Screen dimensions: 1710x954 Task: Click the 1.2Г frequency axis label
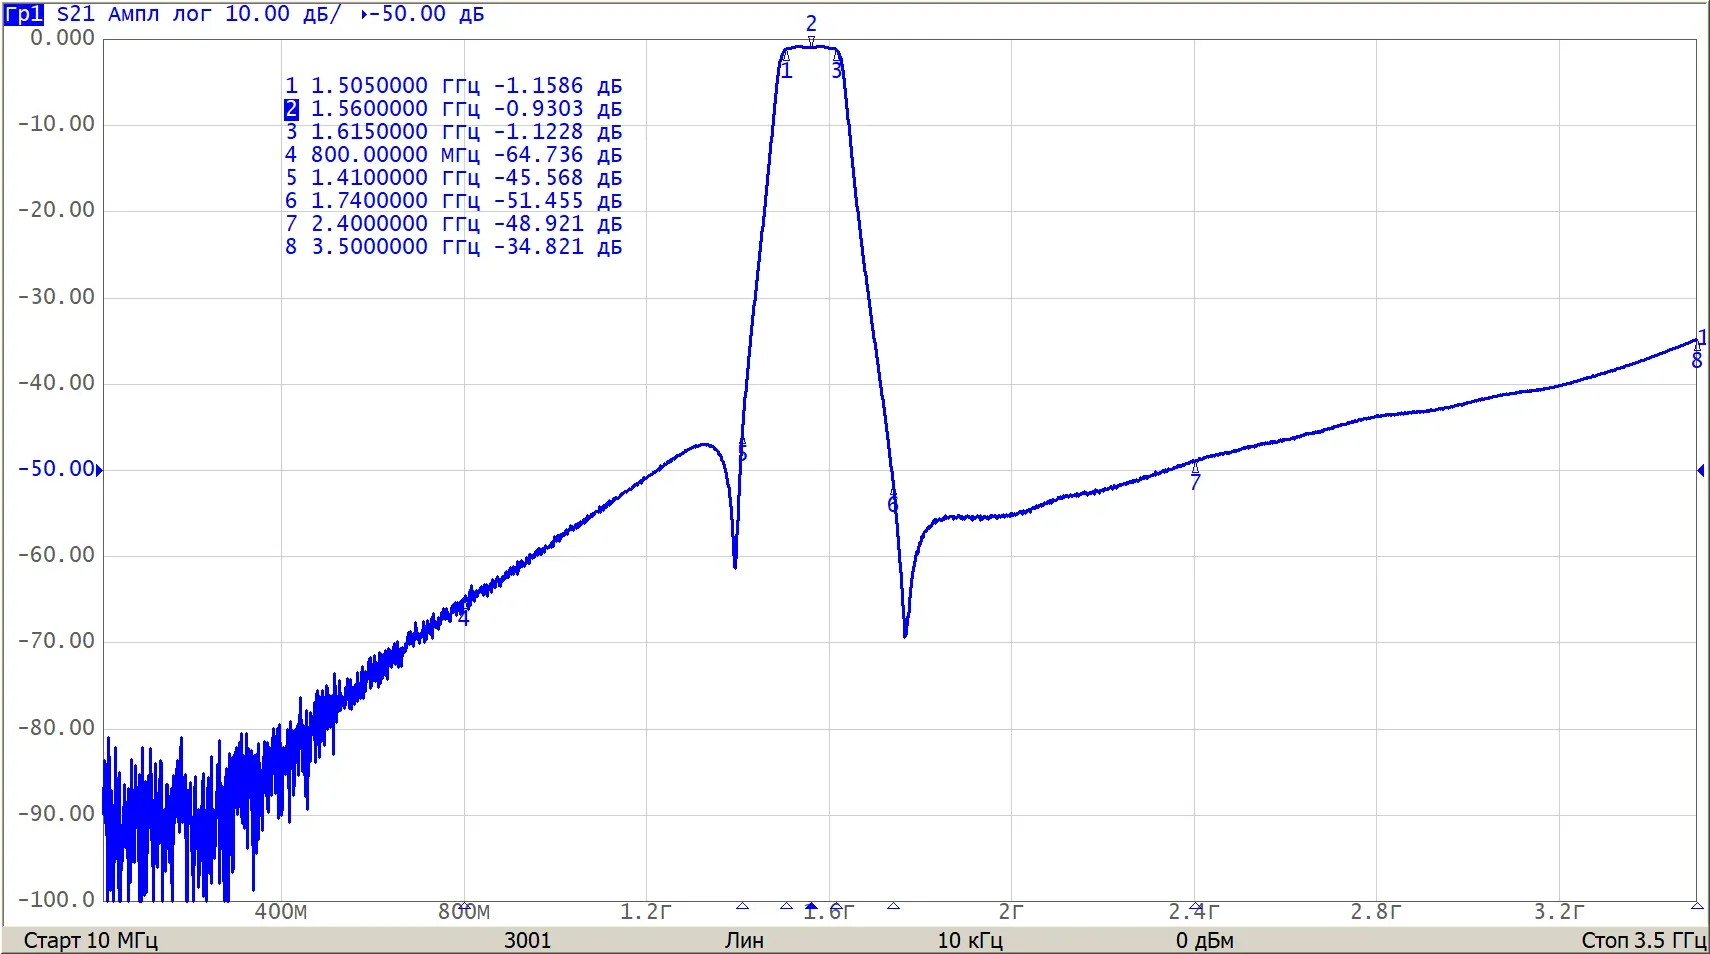tap(646, 912)
